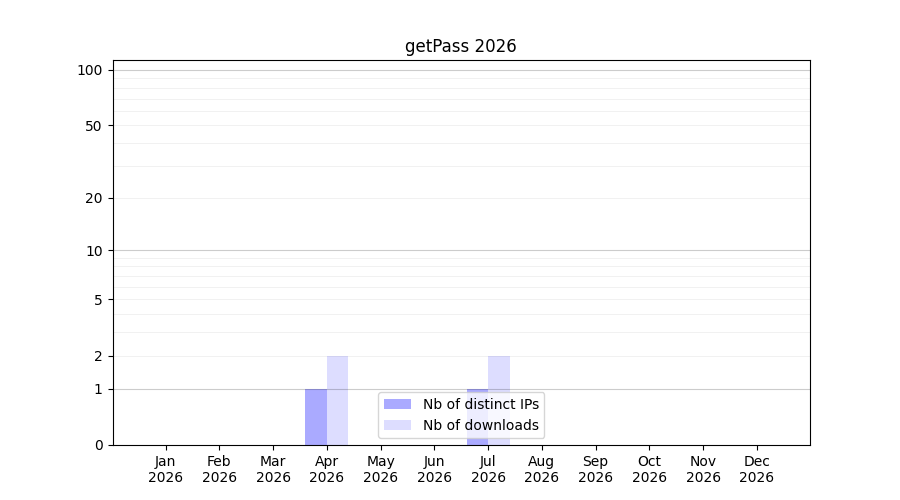Click the Aug 2026 axis label

pos(541,469)
